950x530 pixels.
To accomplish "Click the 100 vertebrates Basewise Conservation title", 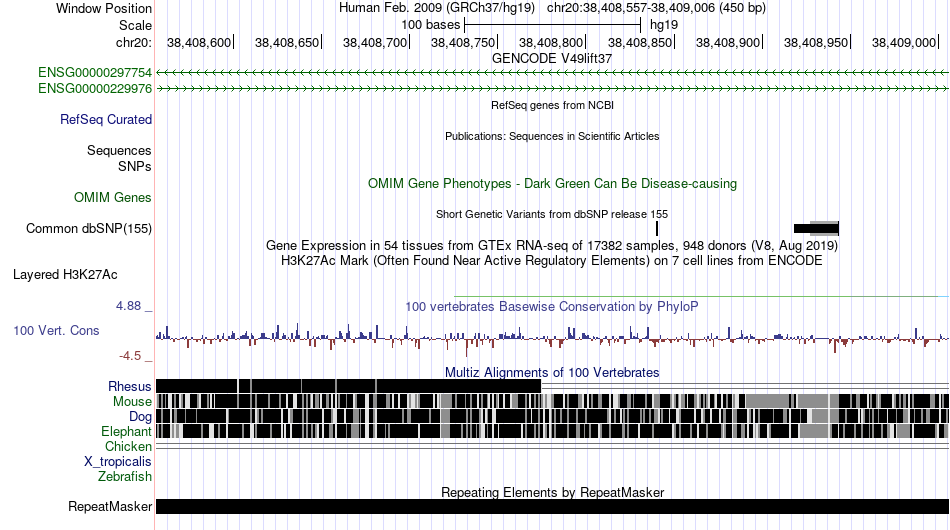I will (552, 306).
